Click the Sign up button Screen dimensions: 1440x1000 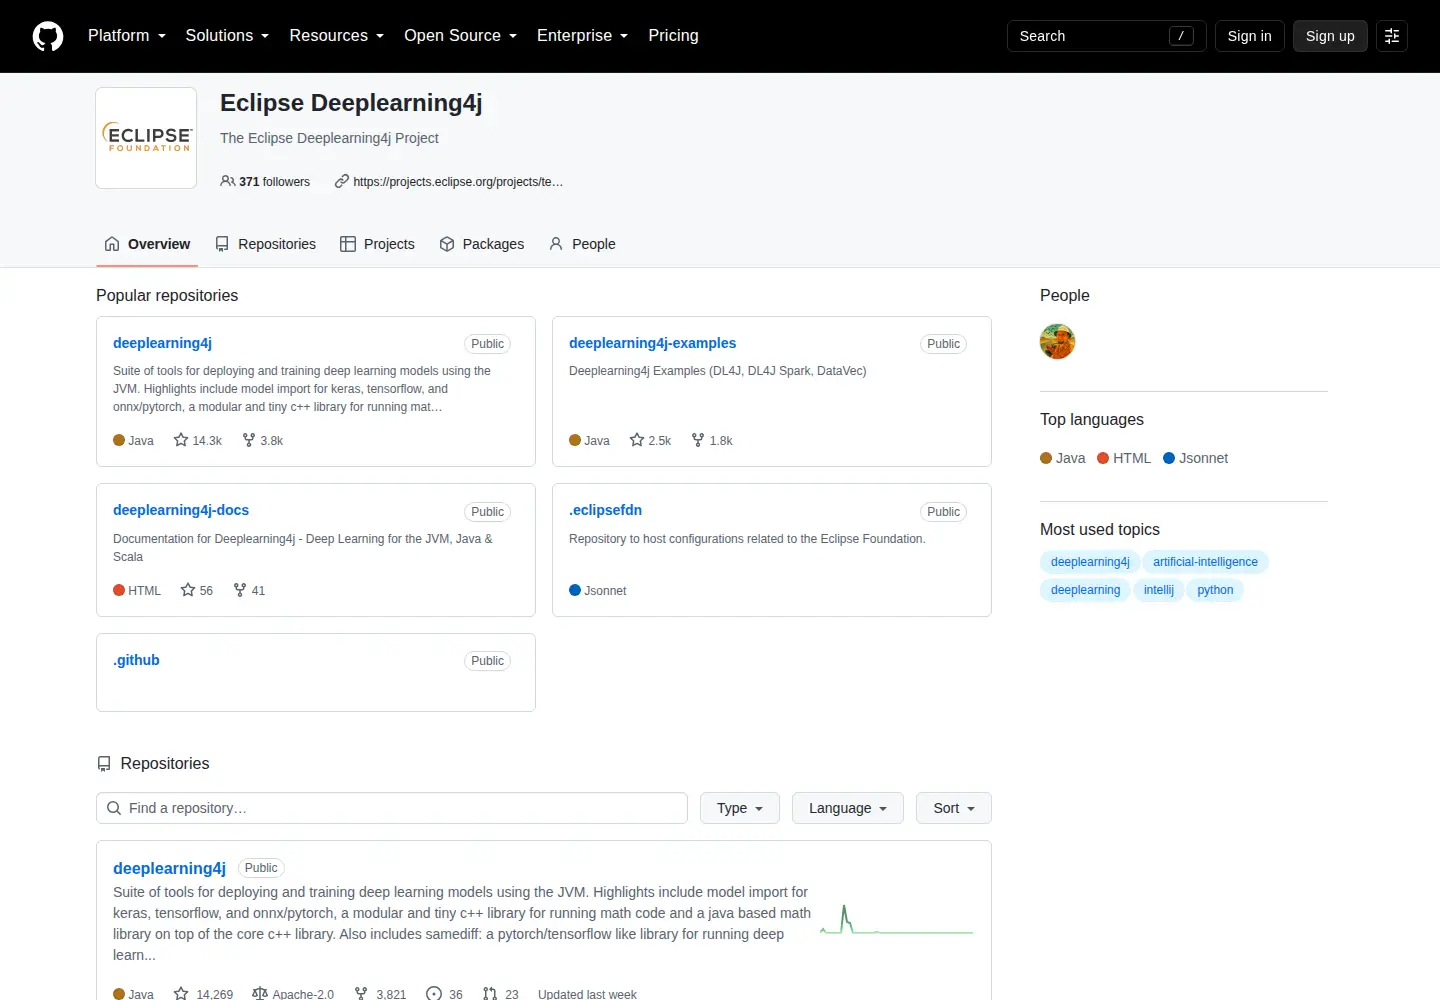click(x=1330, y=36)
